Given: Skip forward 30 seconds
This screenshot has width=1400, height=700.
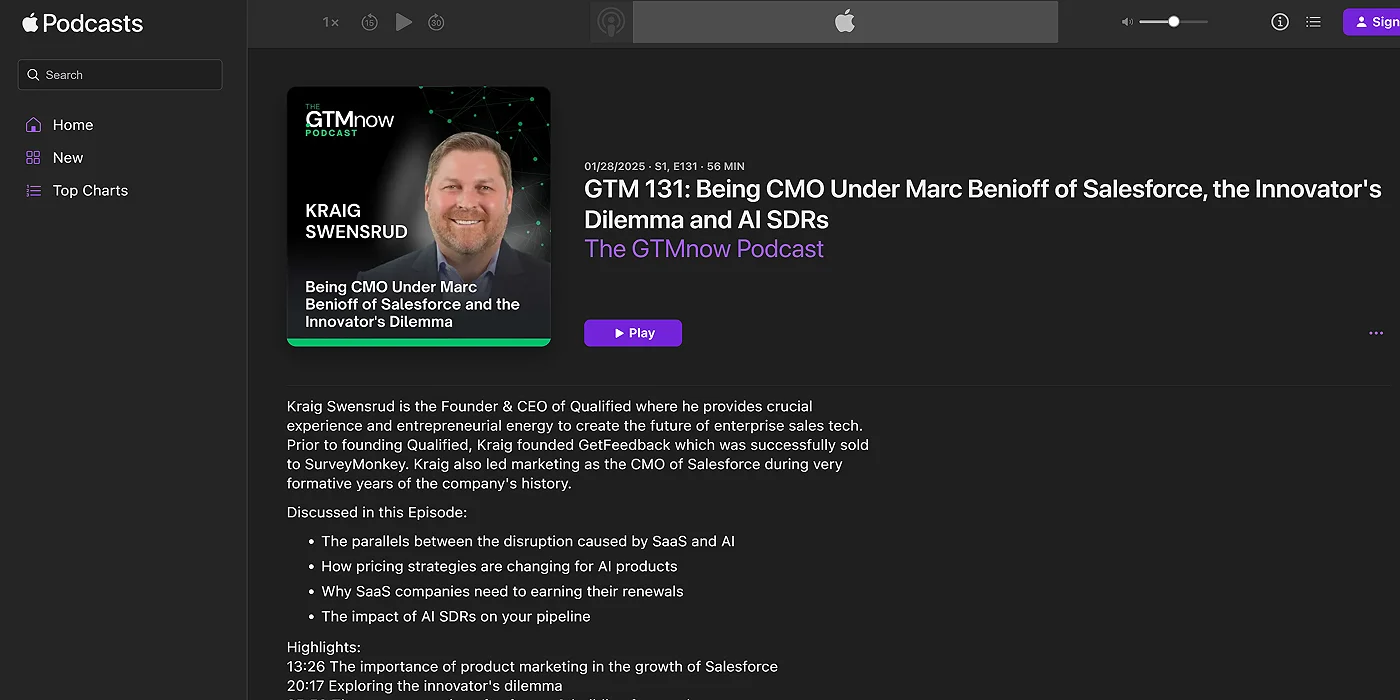Looking at the screenshot, I should tap(436, 22).
